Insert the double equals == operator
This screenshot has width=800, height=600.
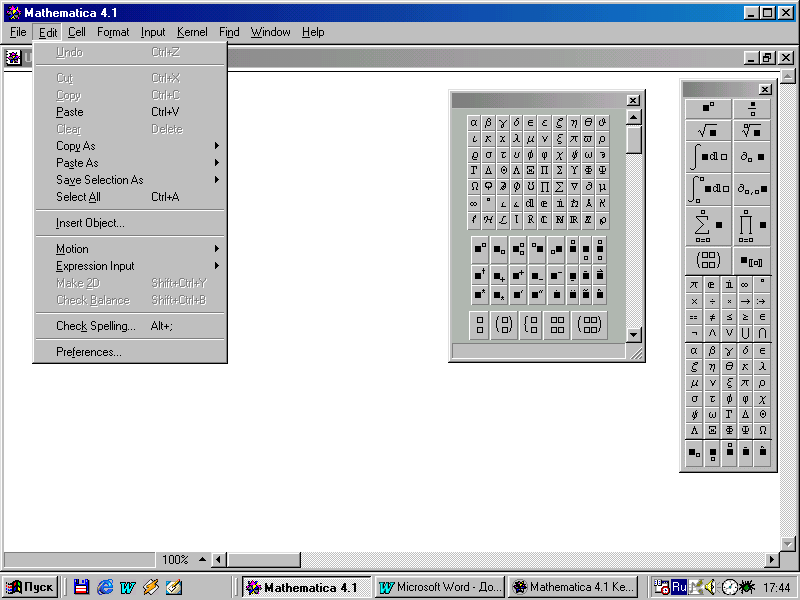tap(694, 317)
